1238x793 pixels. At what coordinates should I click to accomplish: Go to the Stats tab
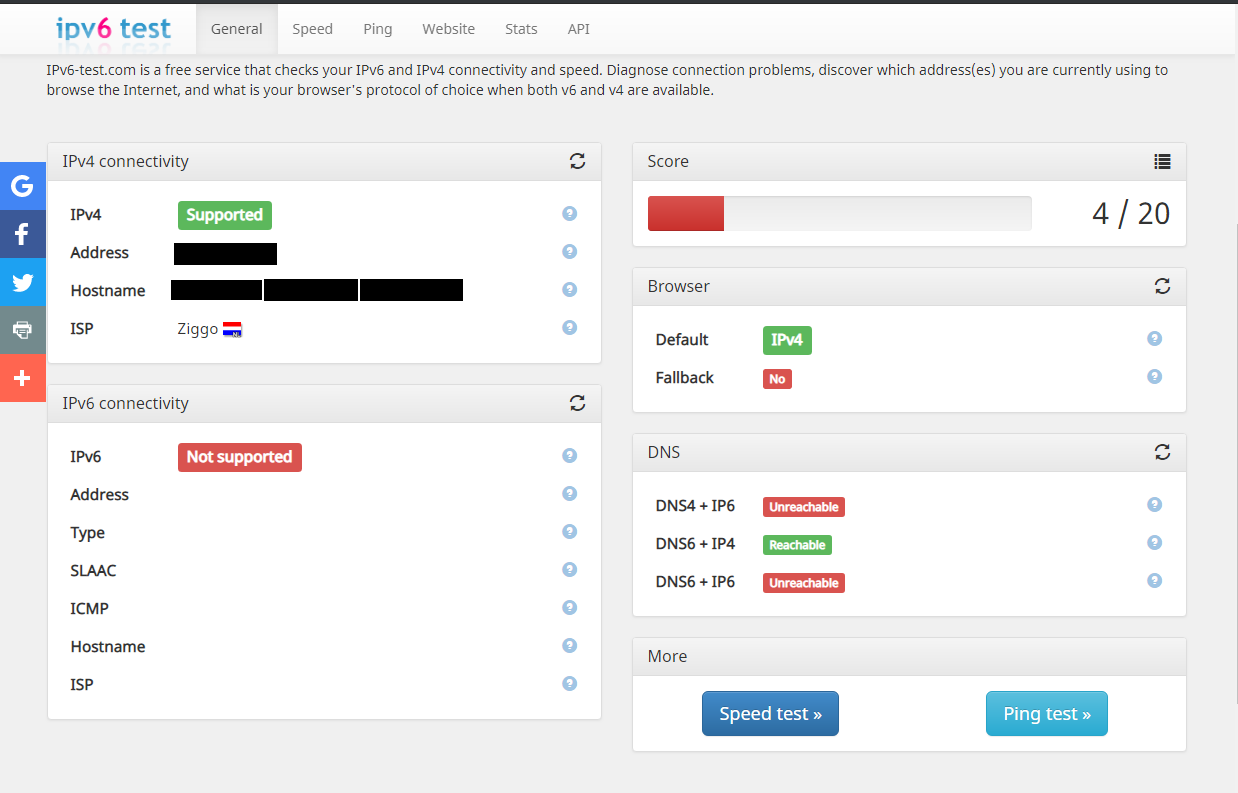[521, 29]
